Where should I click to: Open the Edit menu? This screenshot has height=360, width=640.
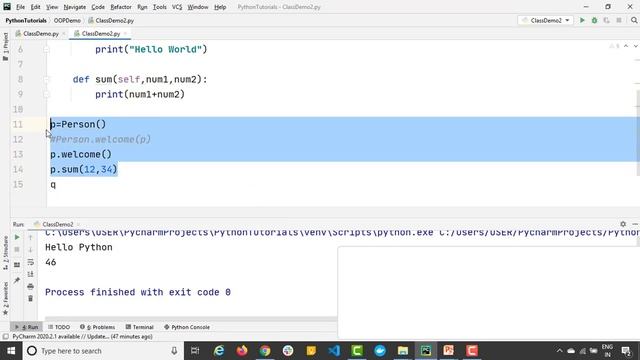(x=36, y=7)
